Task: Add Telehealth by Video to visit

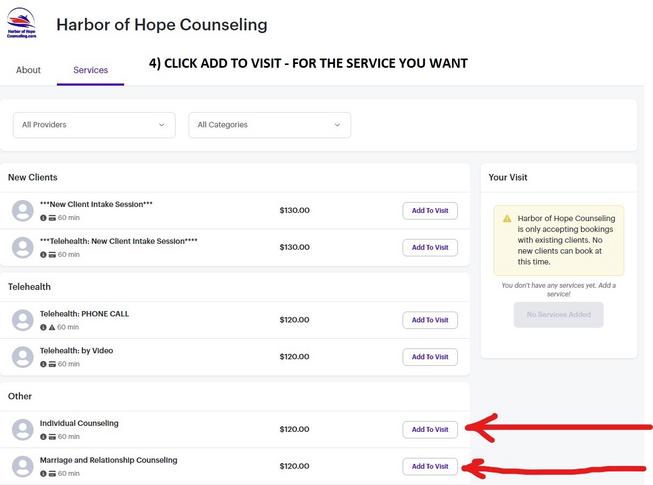Action: [430, 357]
